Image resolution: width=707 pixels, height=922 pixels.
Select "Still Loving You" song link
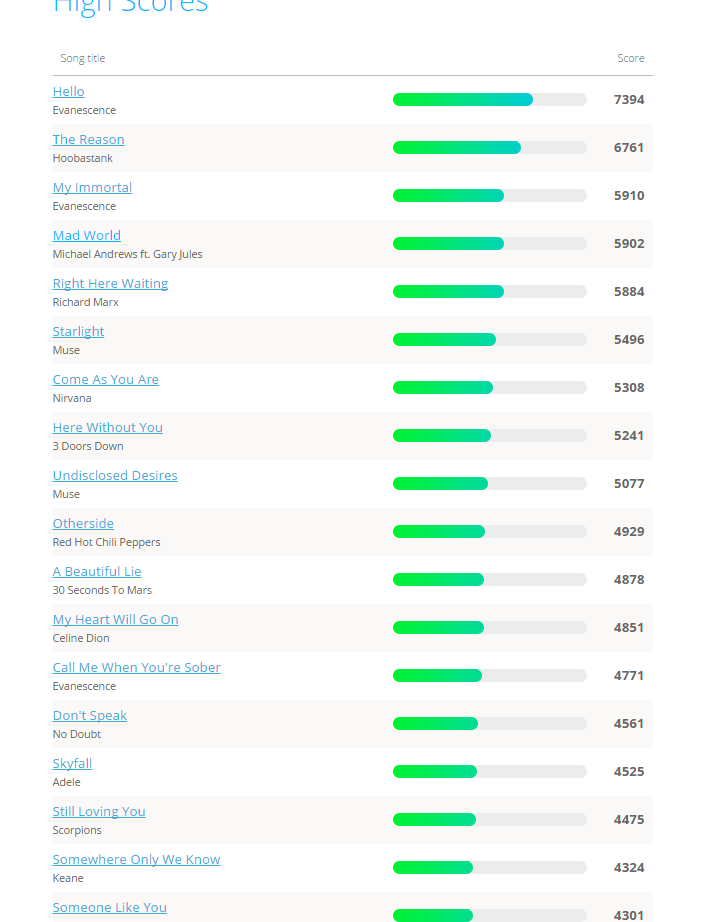(99, 812)
